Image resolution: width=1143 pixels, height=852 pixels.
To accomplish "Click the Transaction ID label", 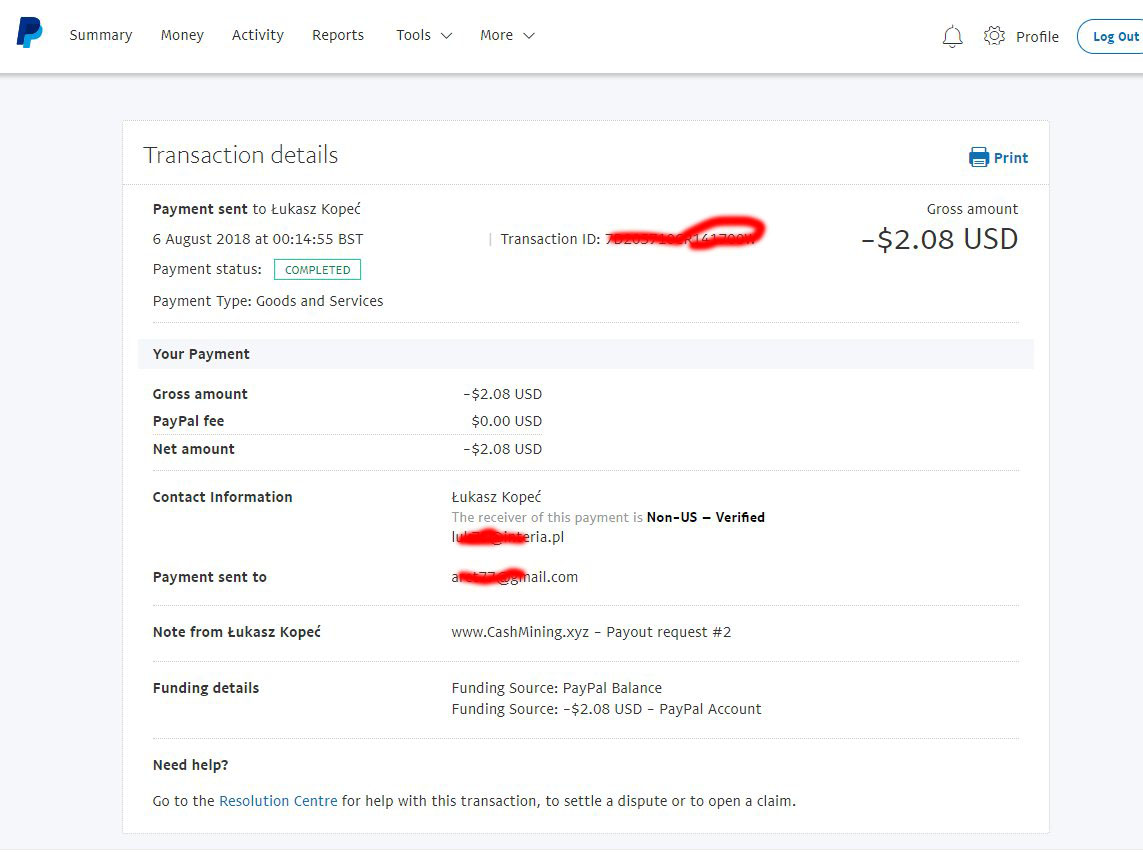I will 550,239.
